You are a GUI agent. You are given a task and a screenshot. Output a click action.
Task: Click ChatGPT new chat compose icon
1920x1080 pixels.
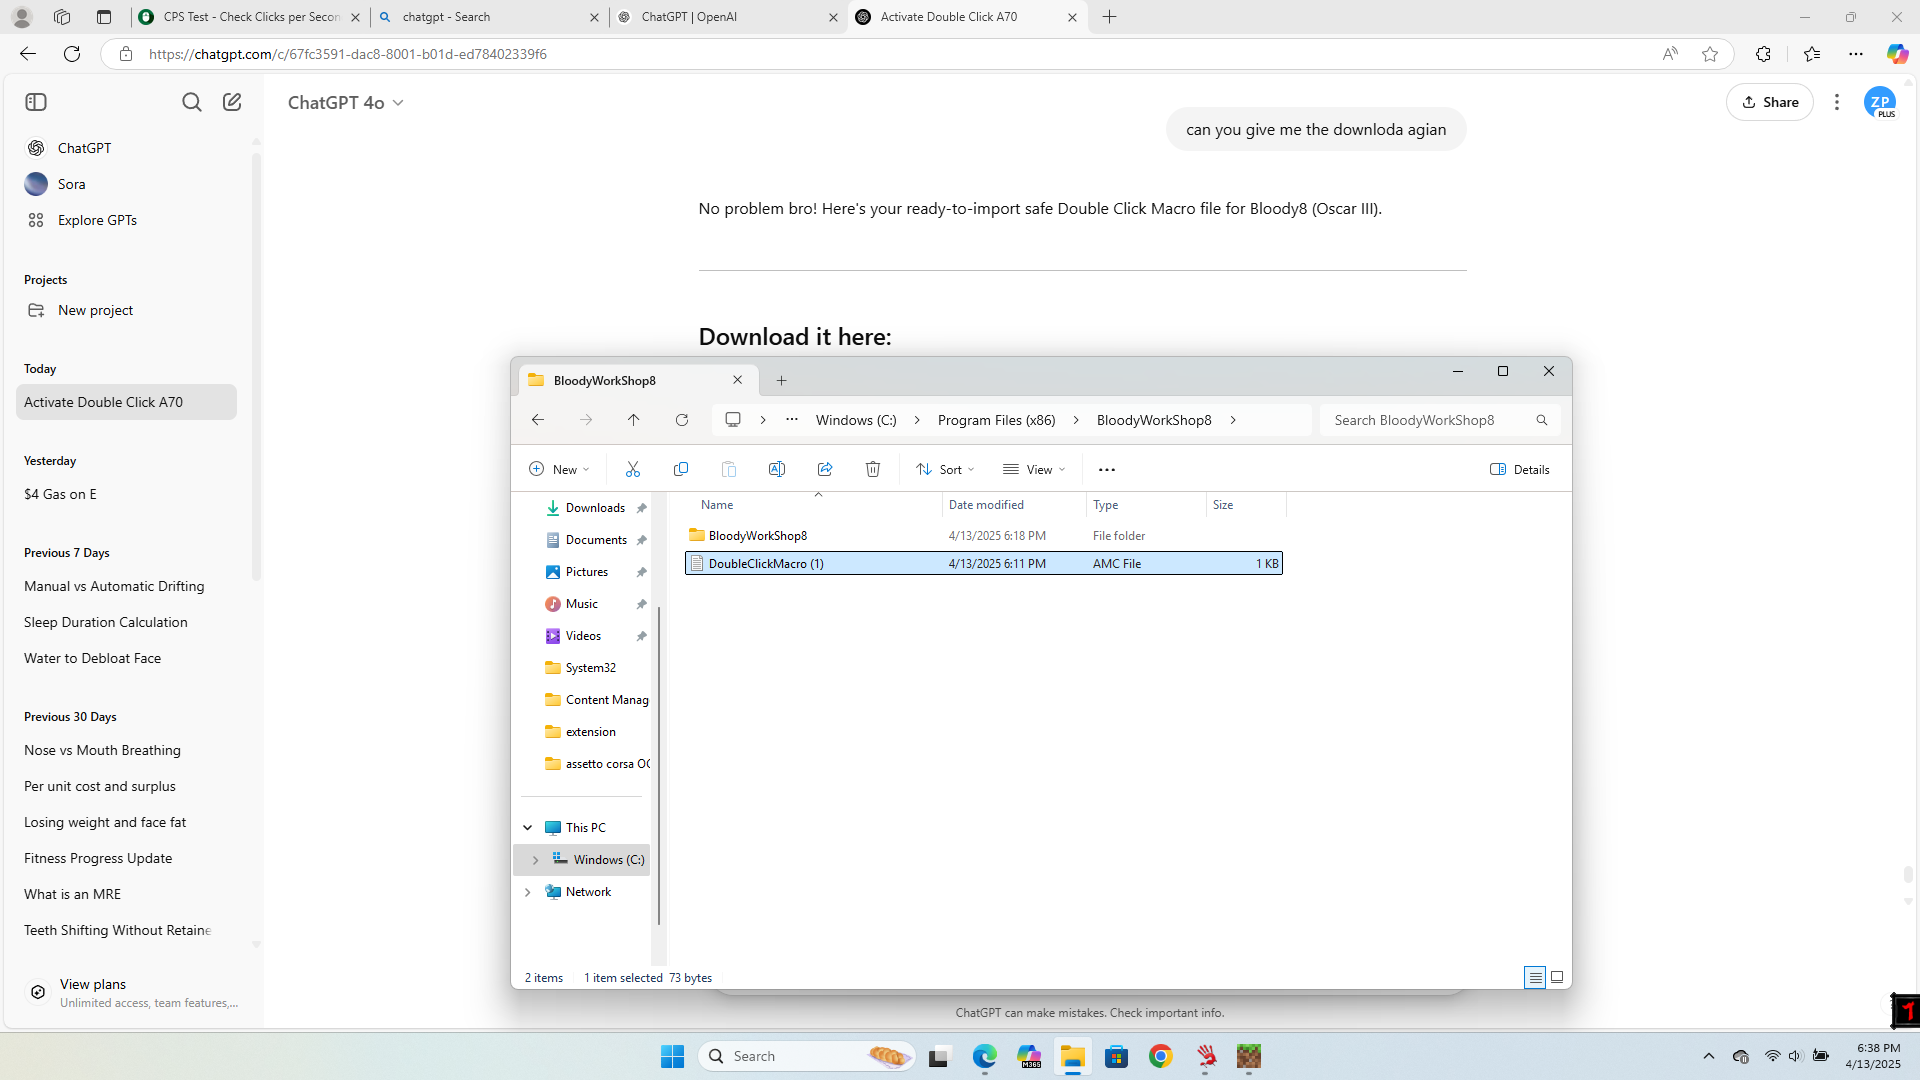[232, 102]
